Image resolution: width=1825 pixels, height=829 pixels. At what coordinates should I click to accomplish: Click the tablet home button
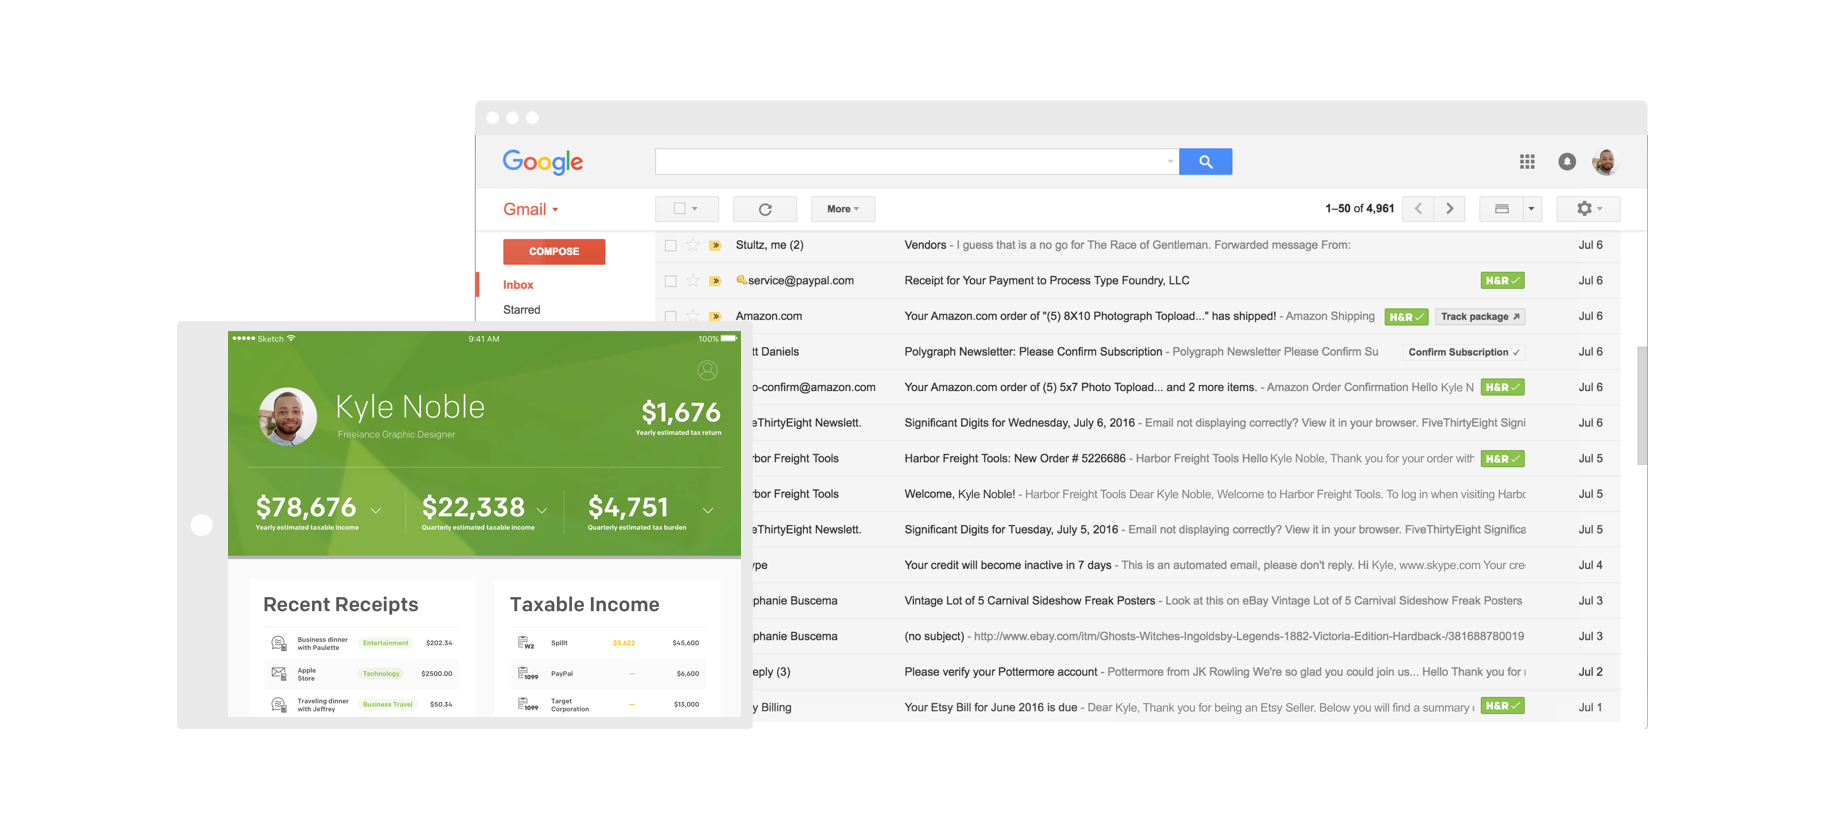(x=202, y=525)
